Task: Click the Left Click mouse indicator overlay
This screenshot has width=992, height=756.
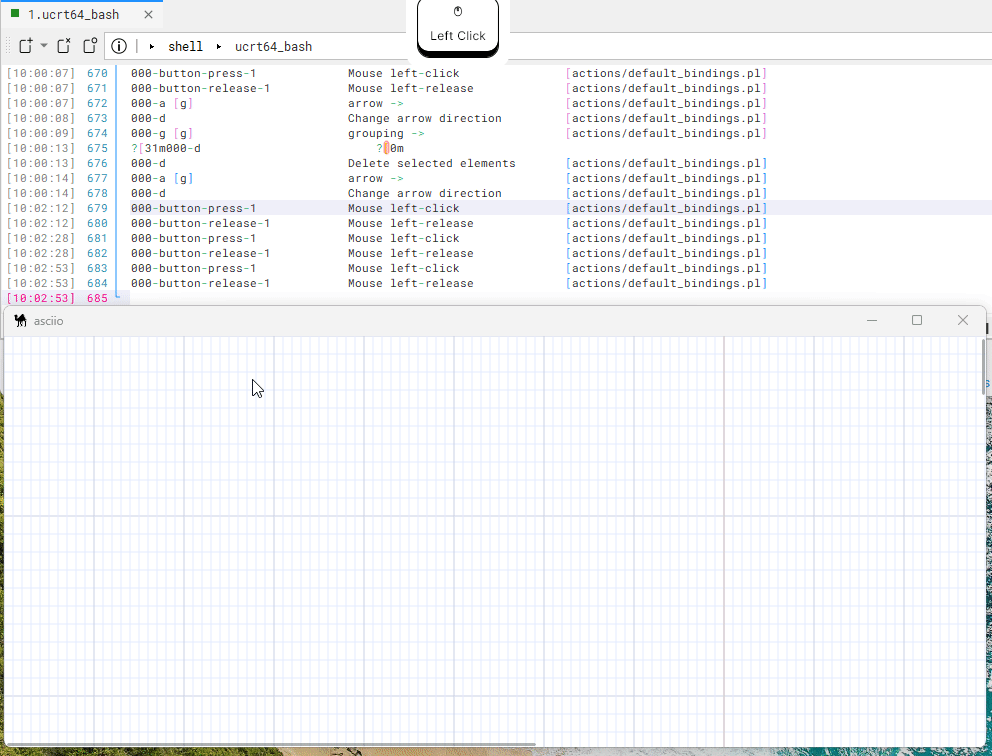Action: (x=457, y=24)
